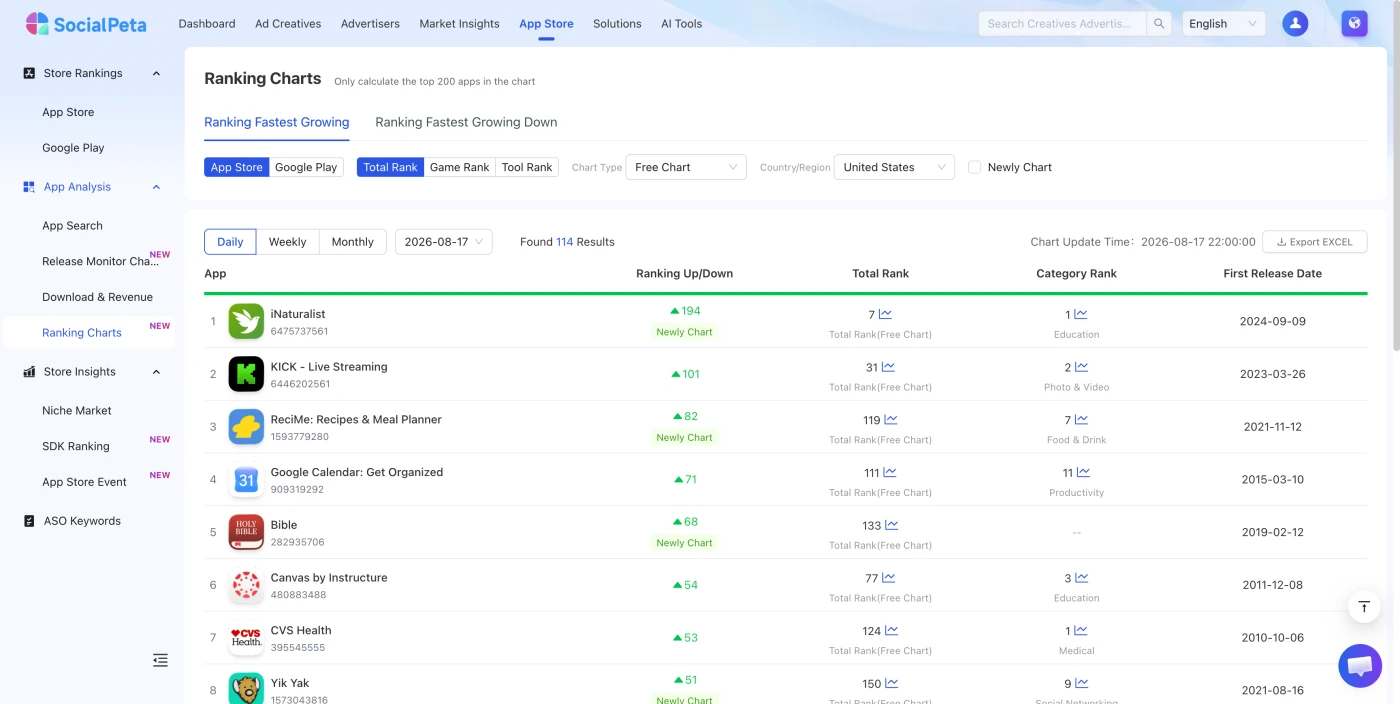Collapse the Store Rankings section
The image size is (1400, 704).
click(x=156, y=73)
